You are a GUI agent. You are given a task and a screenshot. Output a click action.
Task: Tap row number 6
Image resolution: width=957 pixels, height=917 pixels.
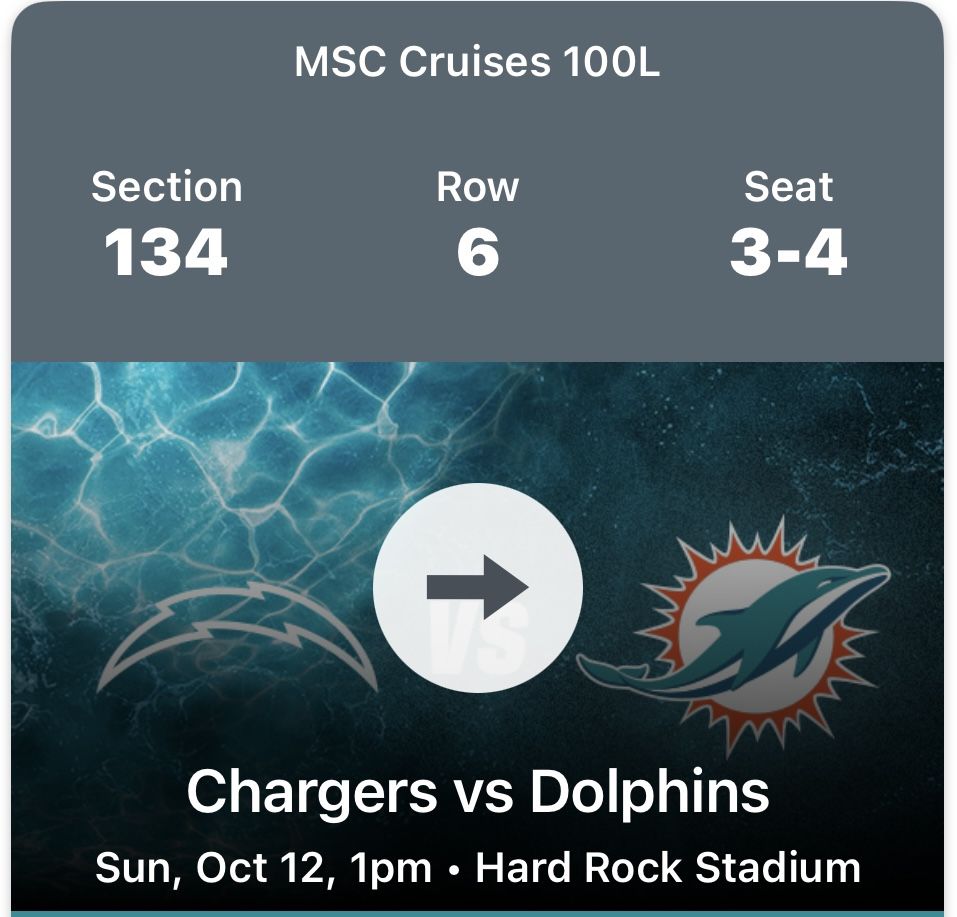[477, 252]
